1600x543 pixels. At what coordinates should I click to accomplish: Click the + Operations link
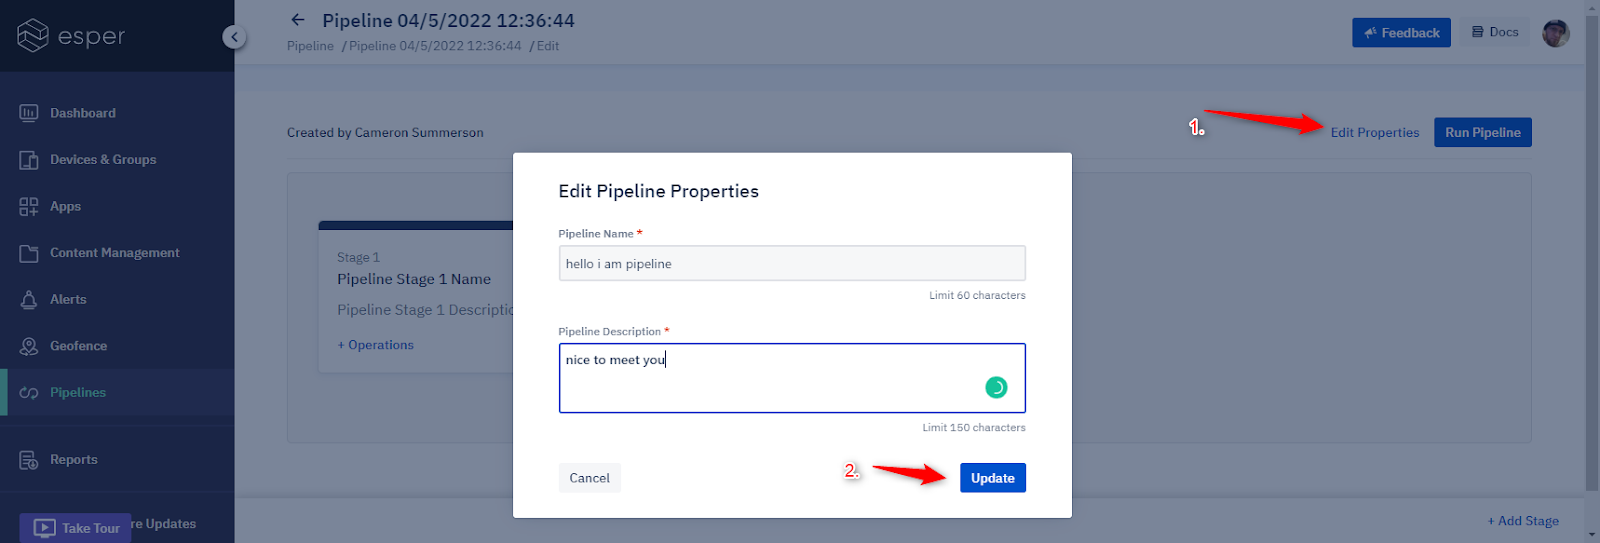[x=375, y=345]
